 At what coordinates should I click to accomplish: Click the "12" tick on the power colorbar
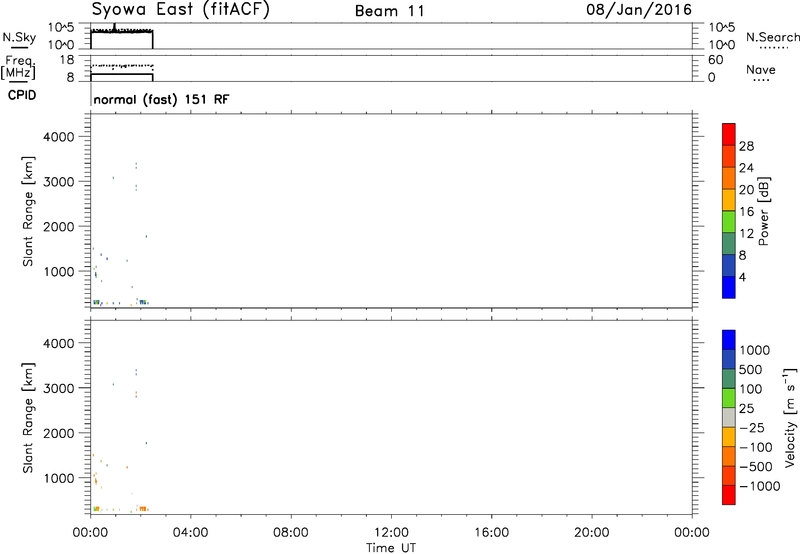[x=746, y=234]
